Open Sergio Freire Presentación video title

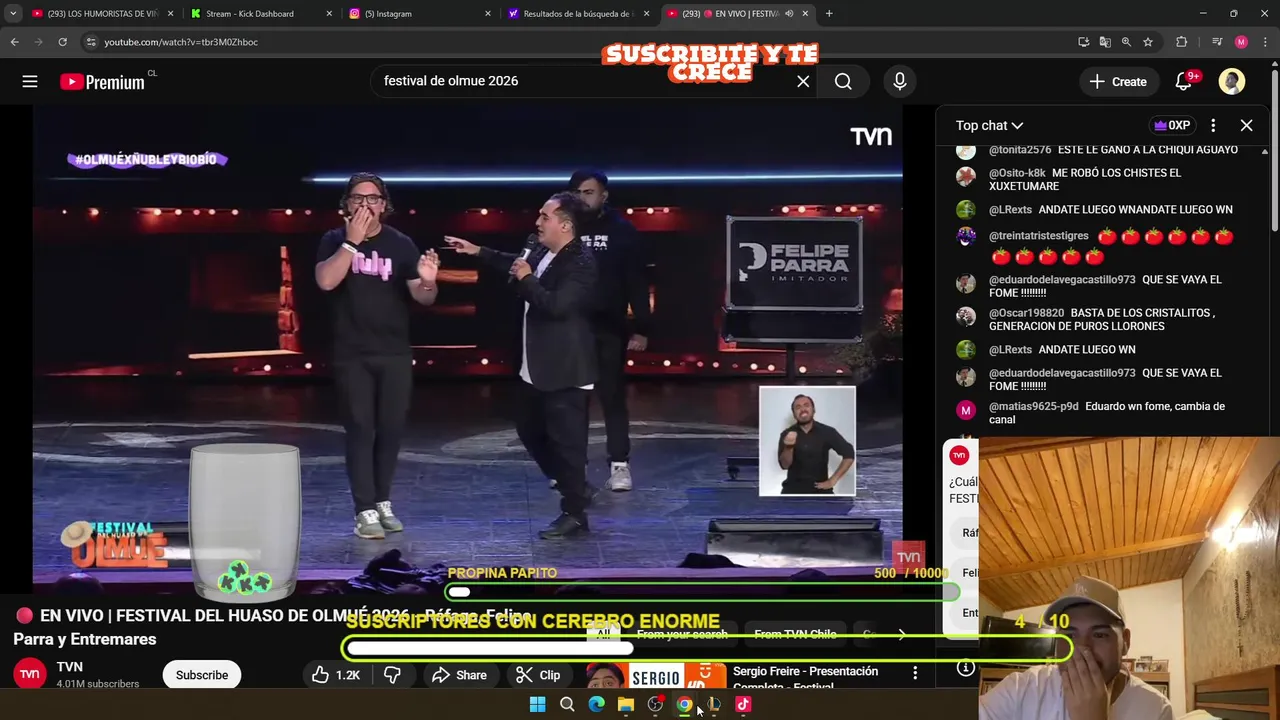805,679
